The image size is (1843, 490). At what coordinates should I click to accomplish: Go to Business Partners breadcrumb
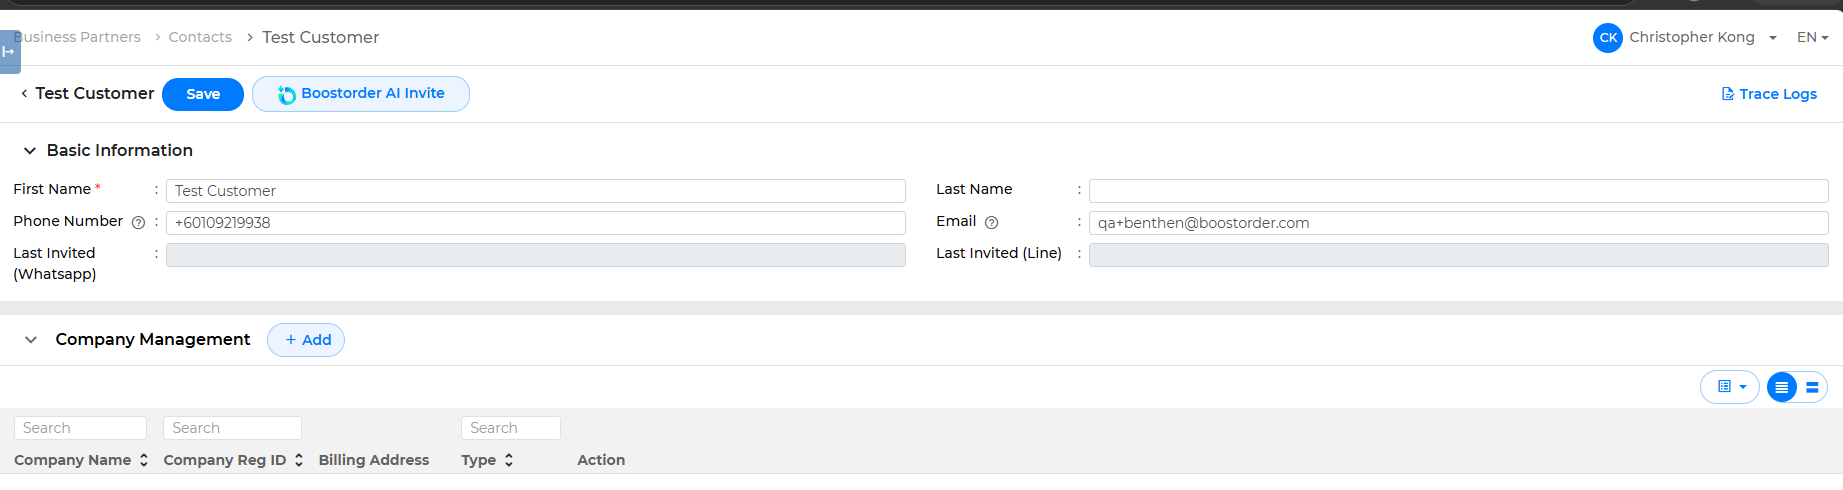82,38
